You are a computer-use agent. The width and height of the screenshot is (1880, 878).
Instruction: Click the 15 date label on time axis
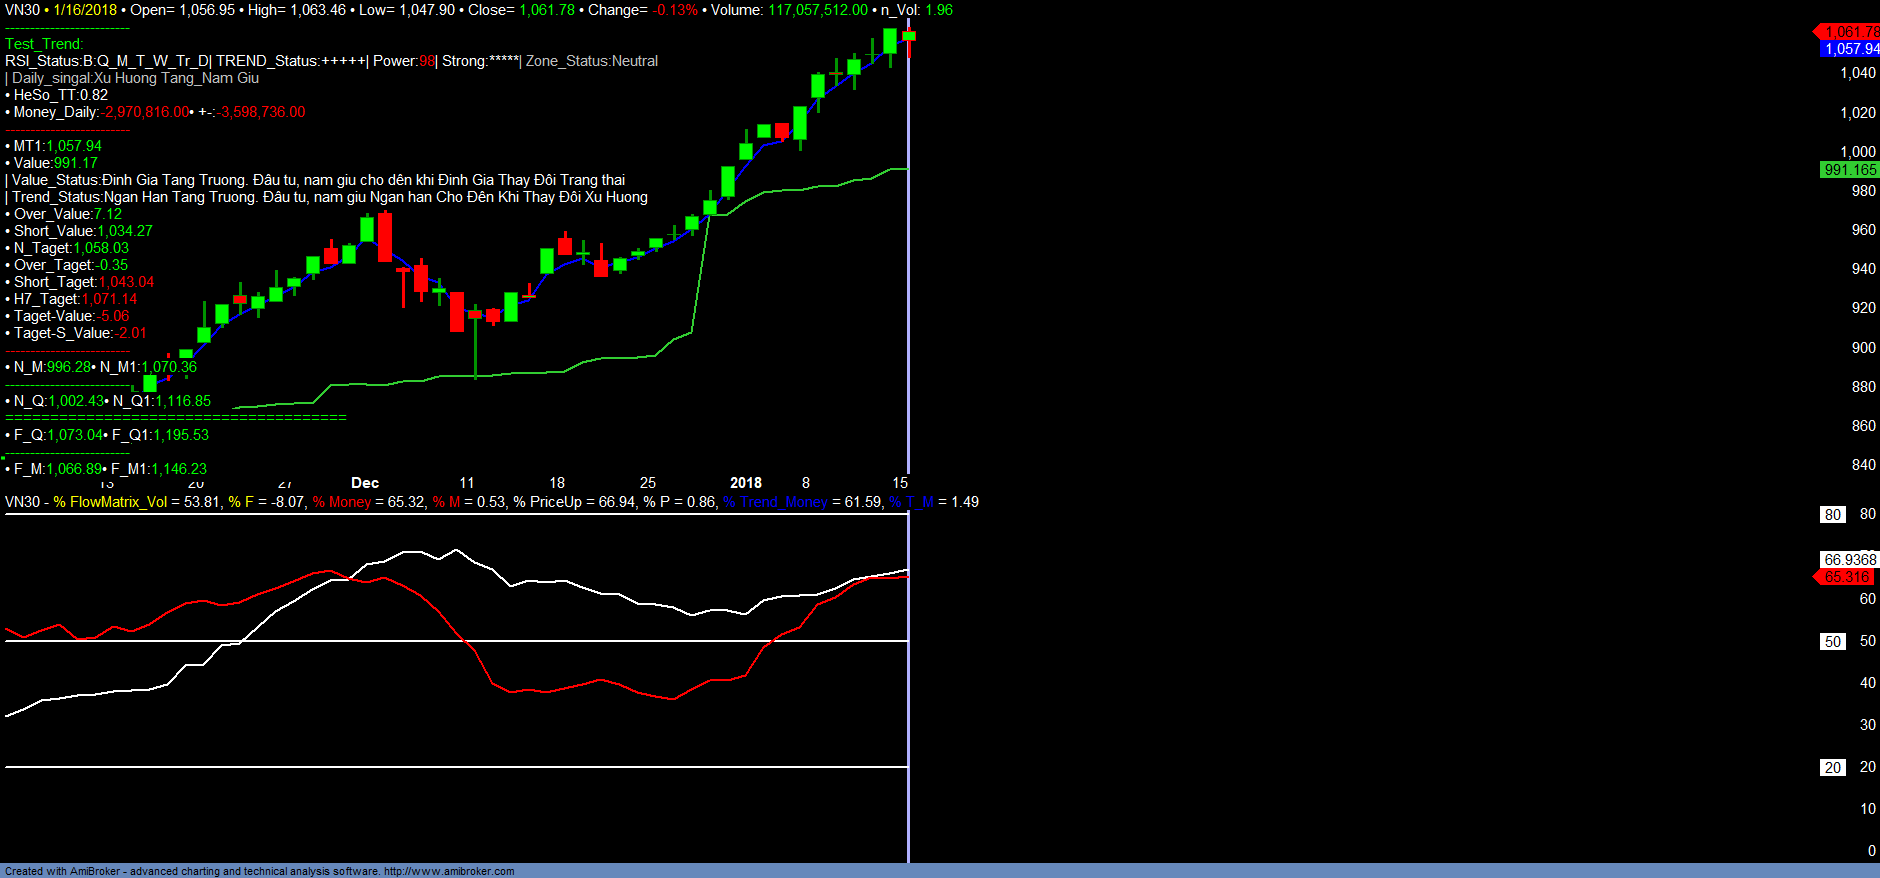[900, 483]
